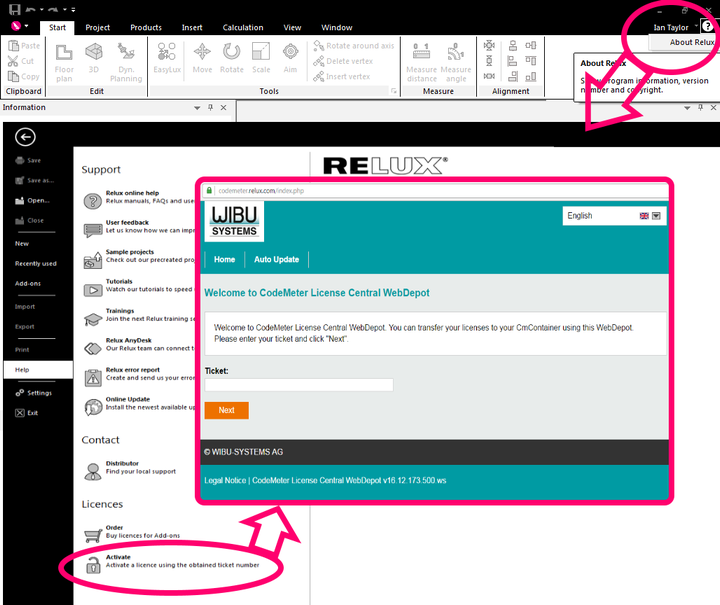Click the Tutorials play icon
This screenshot has width=720, height=605.
(x=92, y=289)
